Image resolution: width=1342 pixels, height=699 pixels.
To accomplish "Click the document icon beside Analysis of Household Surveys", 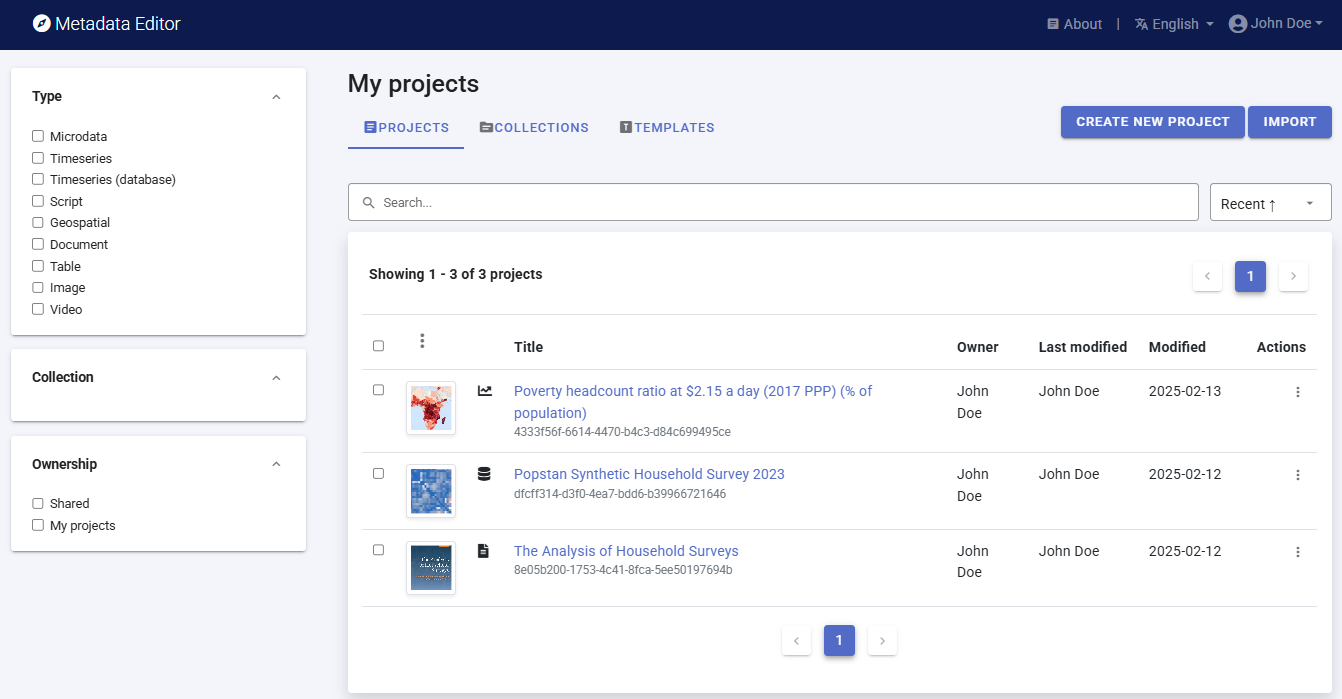I will pyautogui.click(x=484, y=551).
